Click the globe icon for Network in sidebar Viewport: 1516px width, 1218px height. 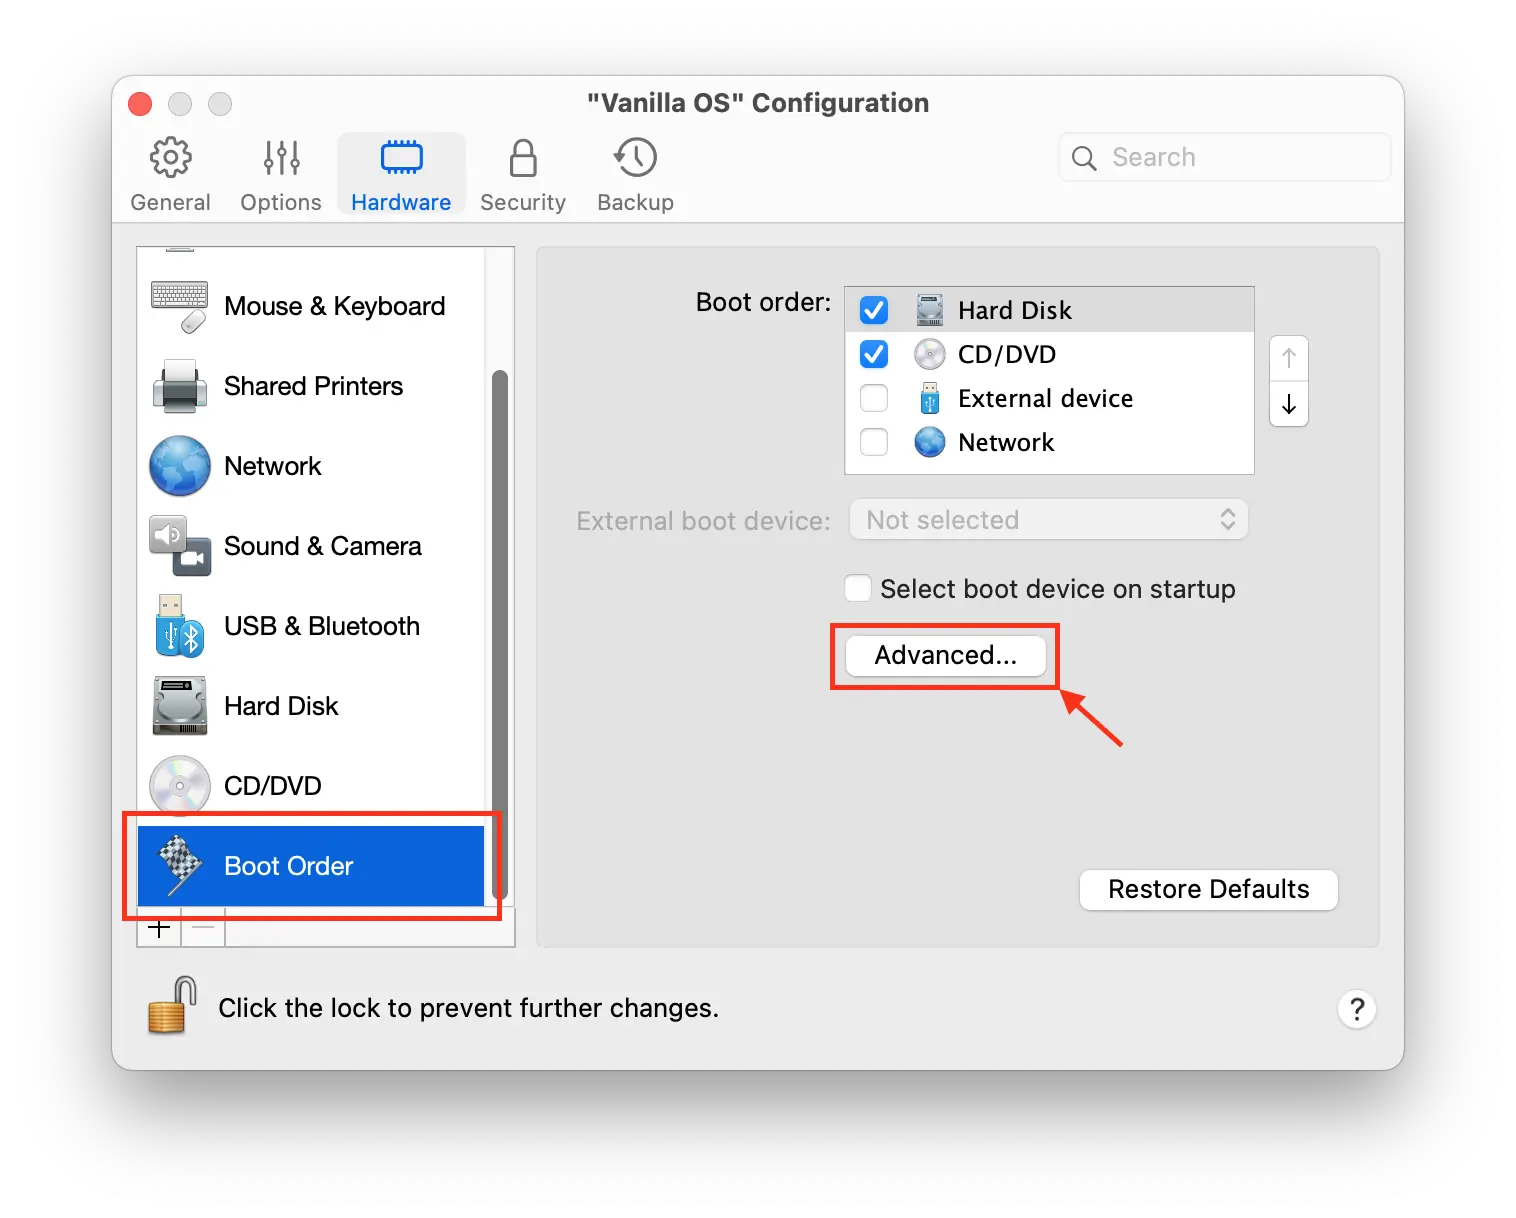point(180,466)
